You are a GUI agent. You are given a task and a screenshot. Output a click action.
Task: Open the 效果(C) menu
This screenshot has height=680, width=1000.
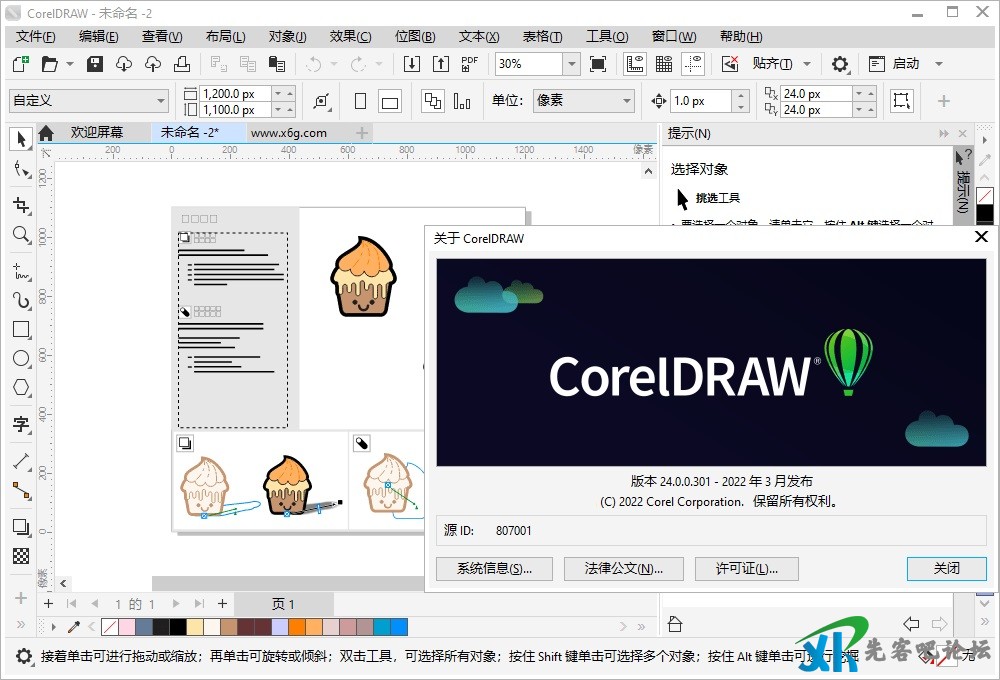(350, 36)
